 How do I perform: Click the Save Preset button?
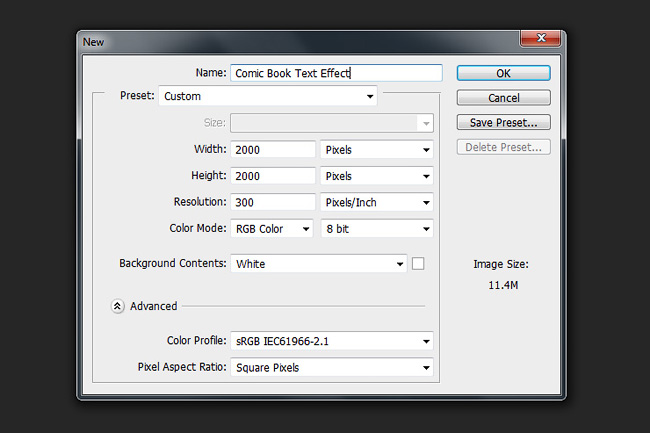[504, 123]
